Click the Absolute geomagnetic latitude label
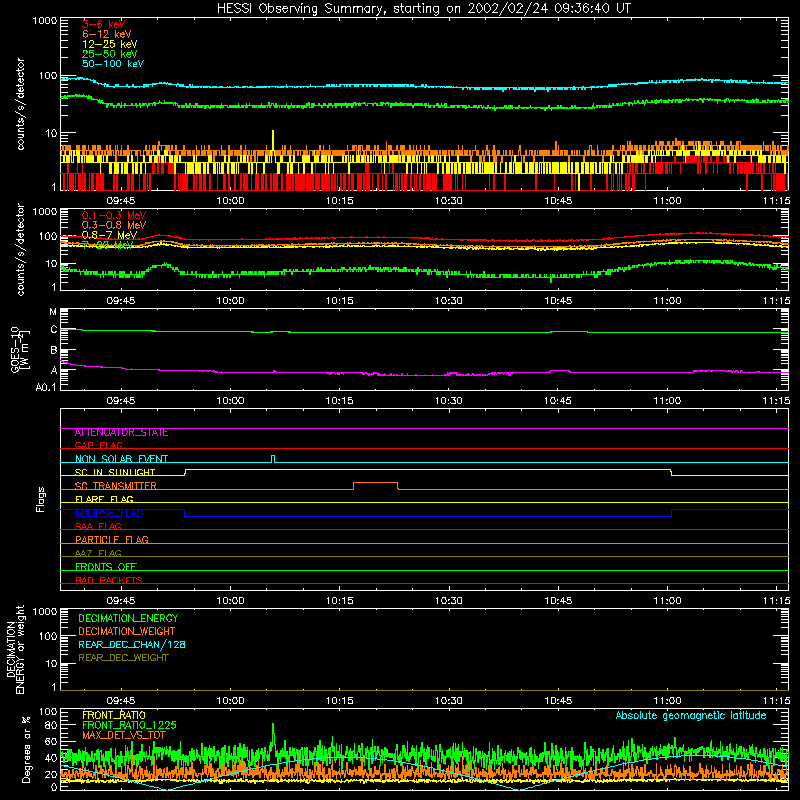Screen dimensions: 800x800 (691, 716)
